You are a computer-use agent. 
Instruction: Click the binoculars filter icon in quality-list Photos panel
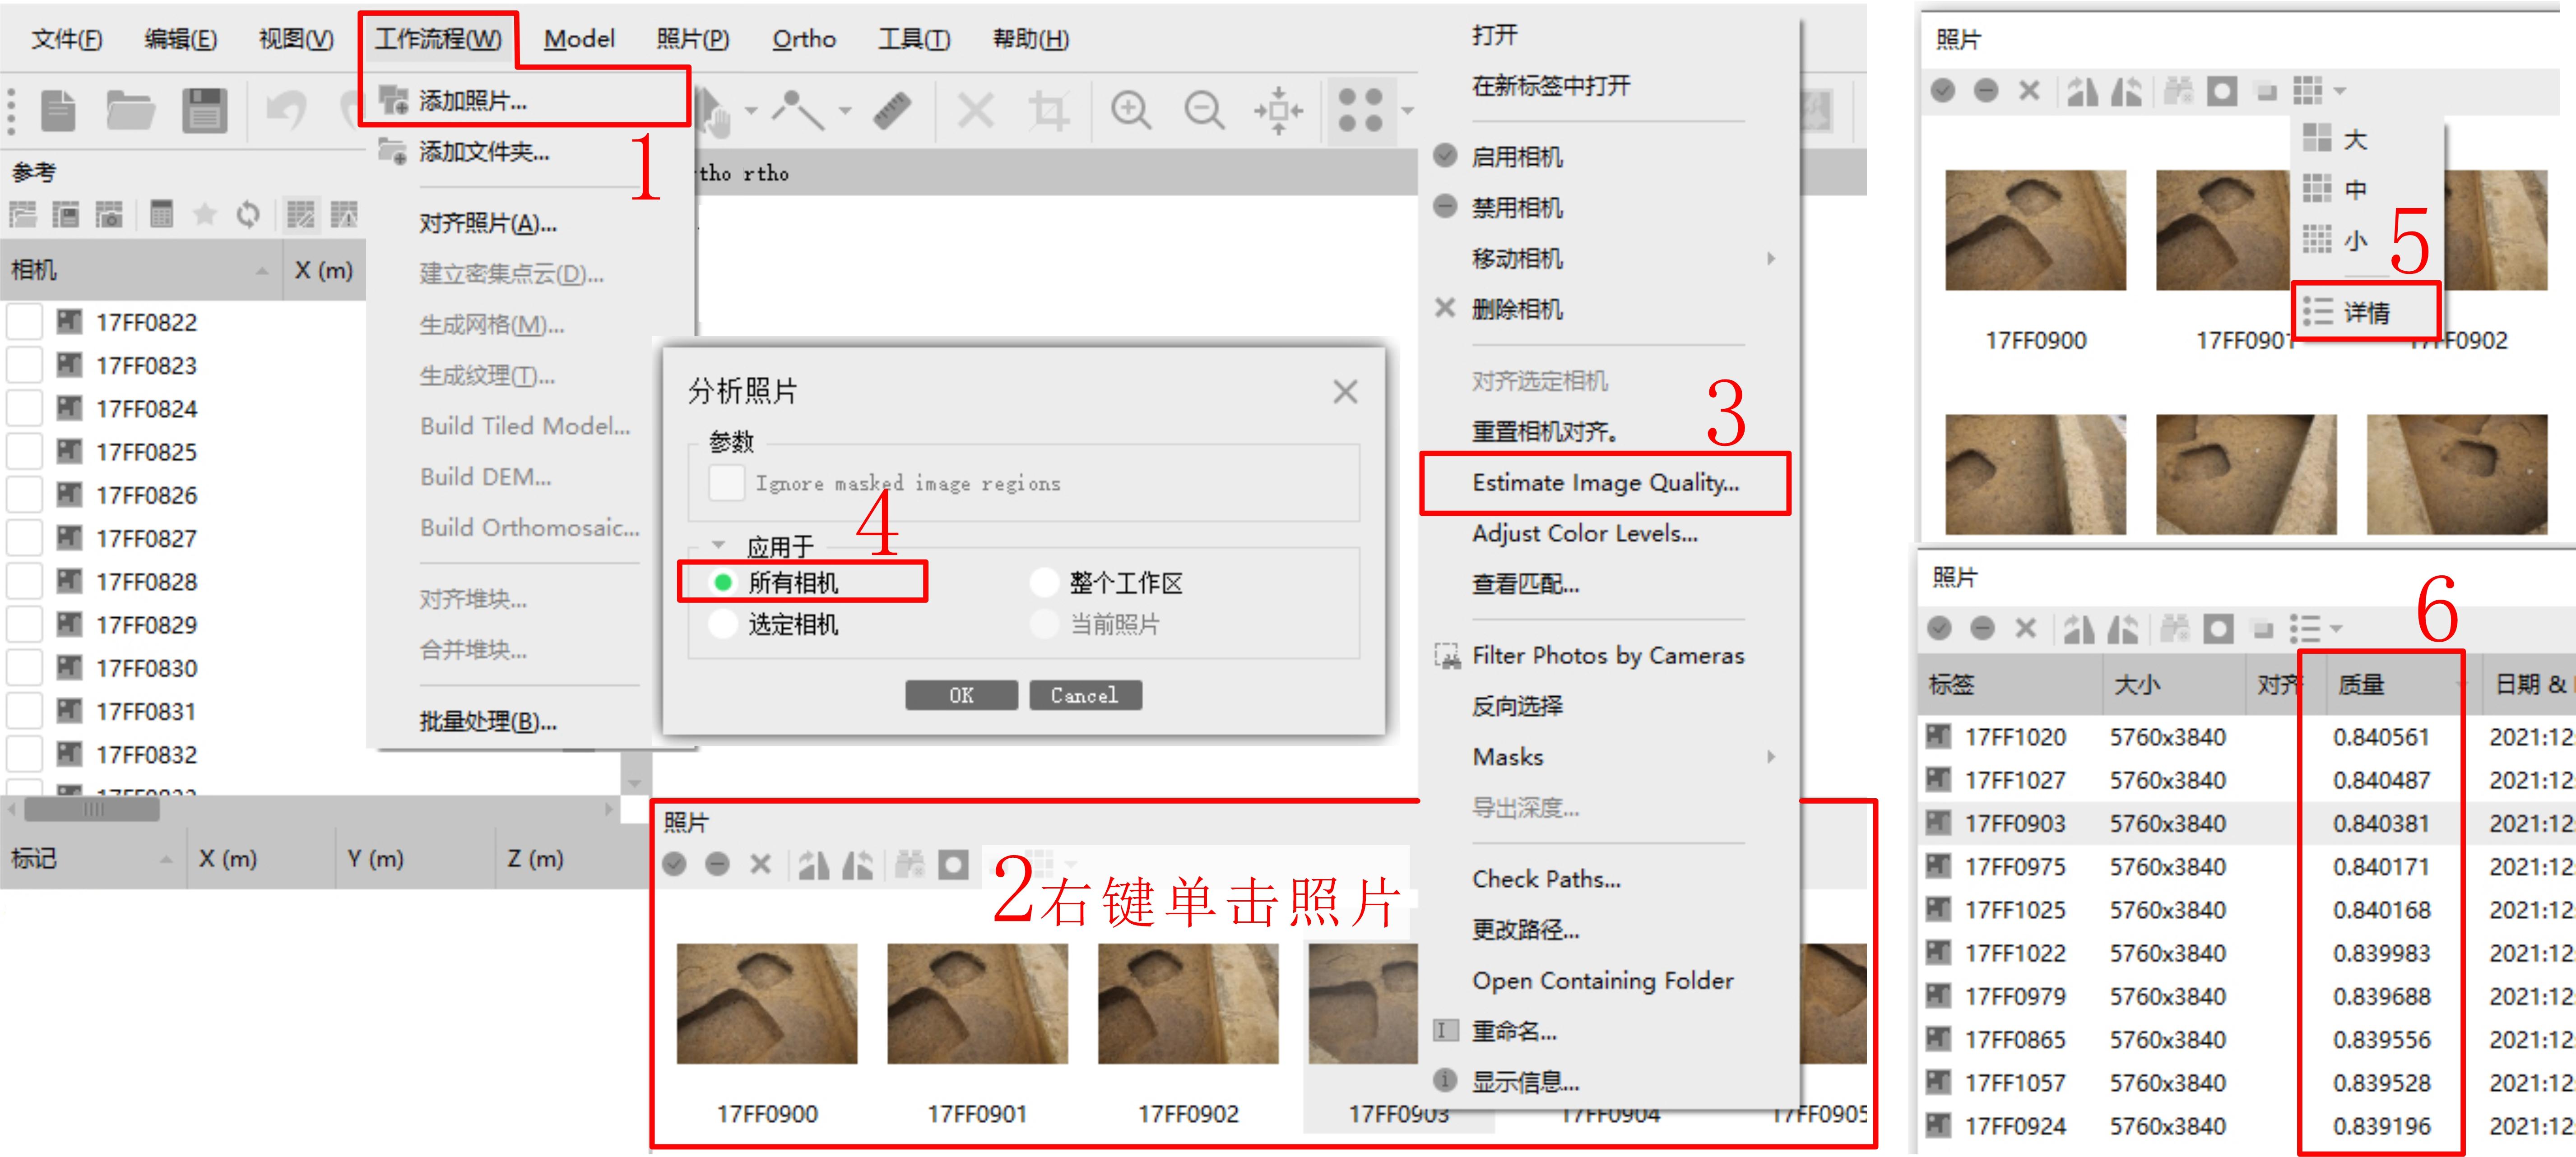tap(2175, 629)
